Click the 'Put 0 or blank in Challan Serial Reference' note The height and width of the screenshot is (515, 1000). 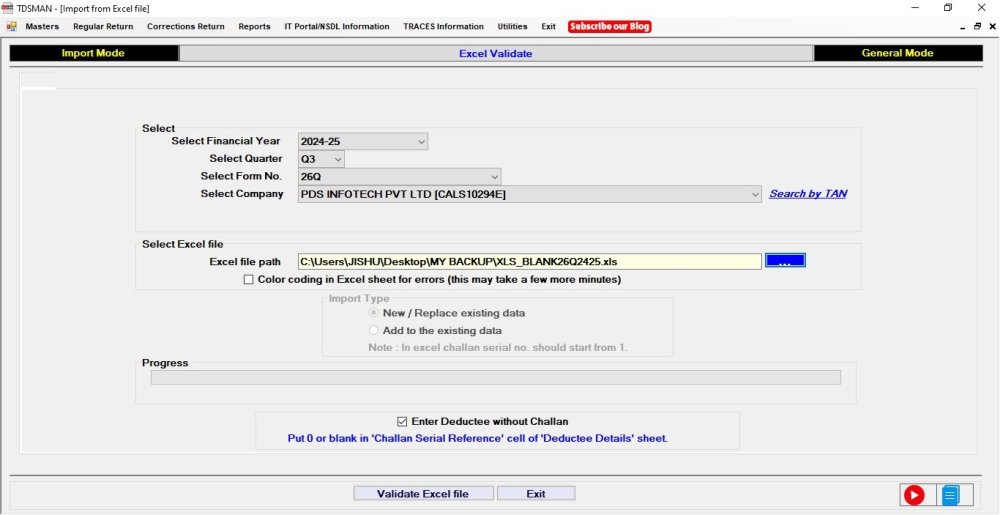tap(478, 439)
